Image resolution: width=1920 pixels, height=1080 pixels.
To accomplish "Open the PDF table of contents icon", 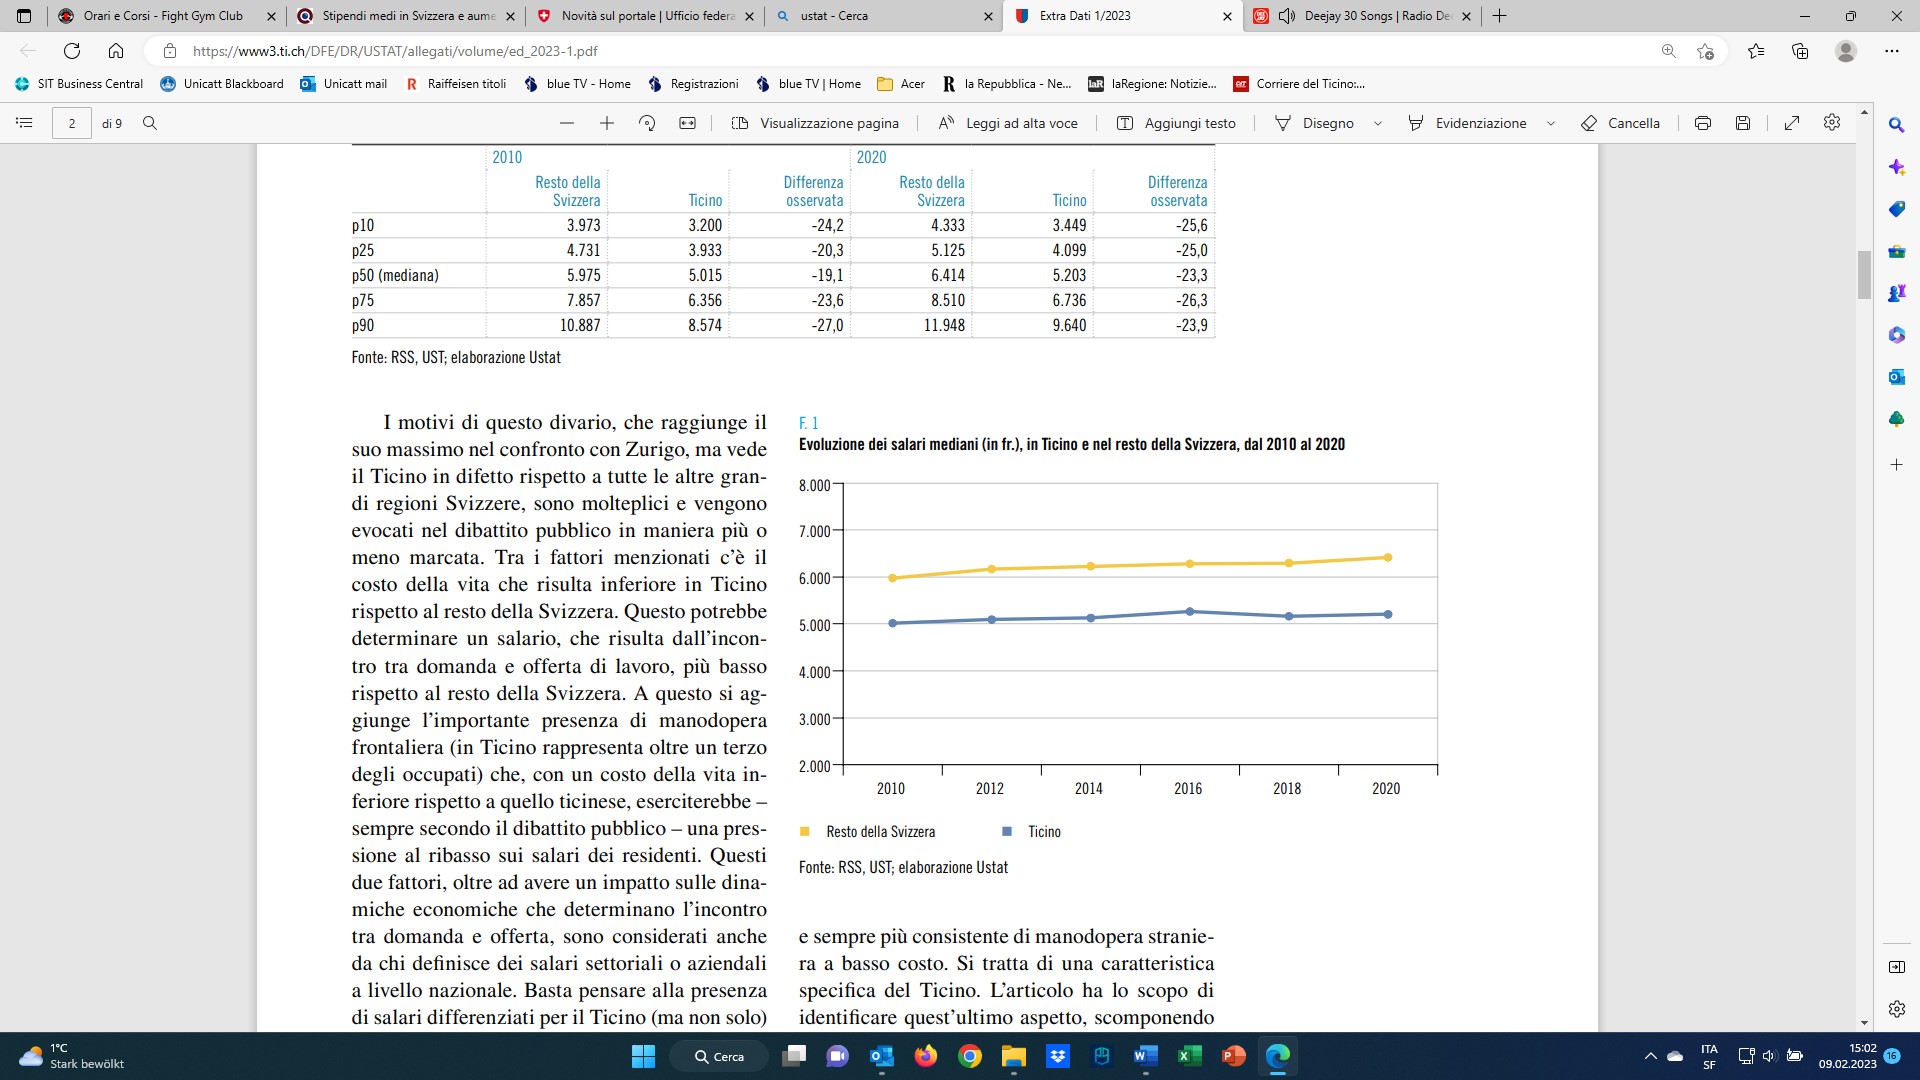I will pos(25,123).
